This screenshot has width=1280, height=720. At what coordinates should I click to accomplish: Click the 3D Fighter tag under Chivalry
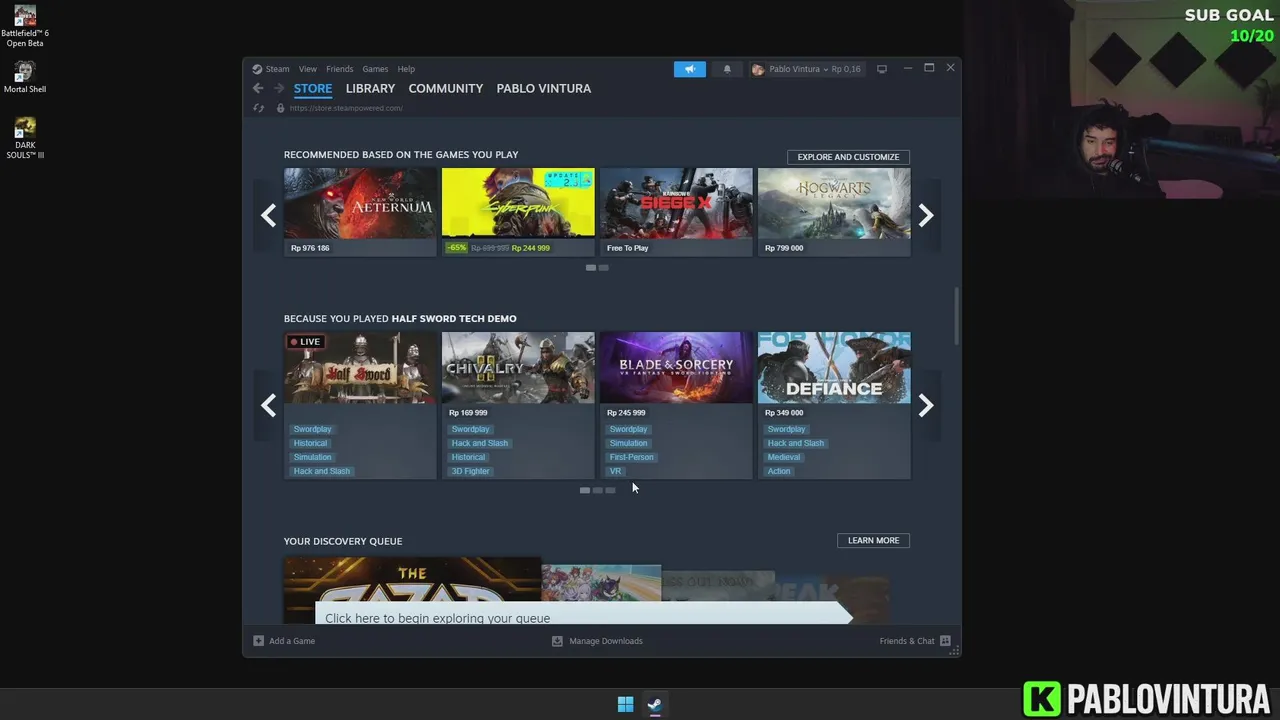tap(470, 471)
